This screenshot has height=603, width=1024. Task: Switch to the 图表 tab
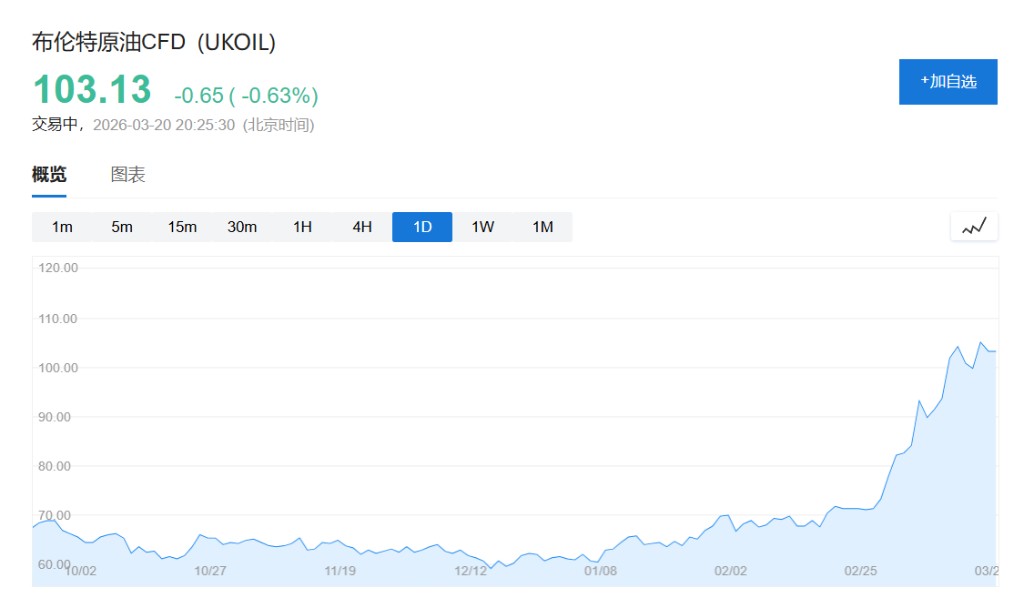pos(128,175)
